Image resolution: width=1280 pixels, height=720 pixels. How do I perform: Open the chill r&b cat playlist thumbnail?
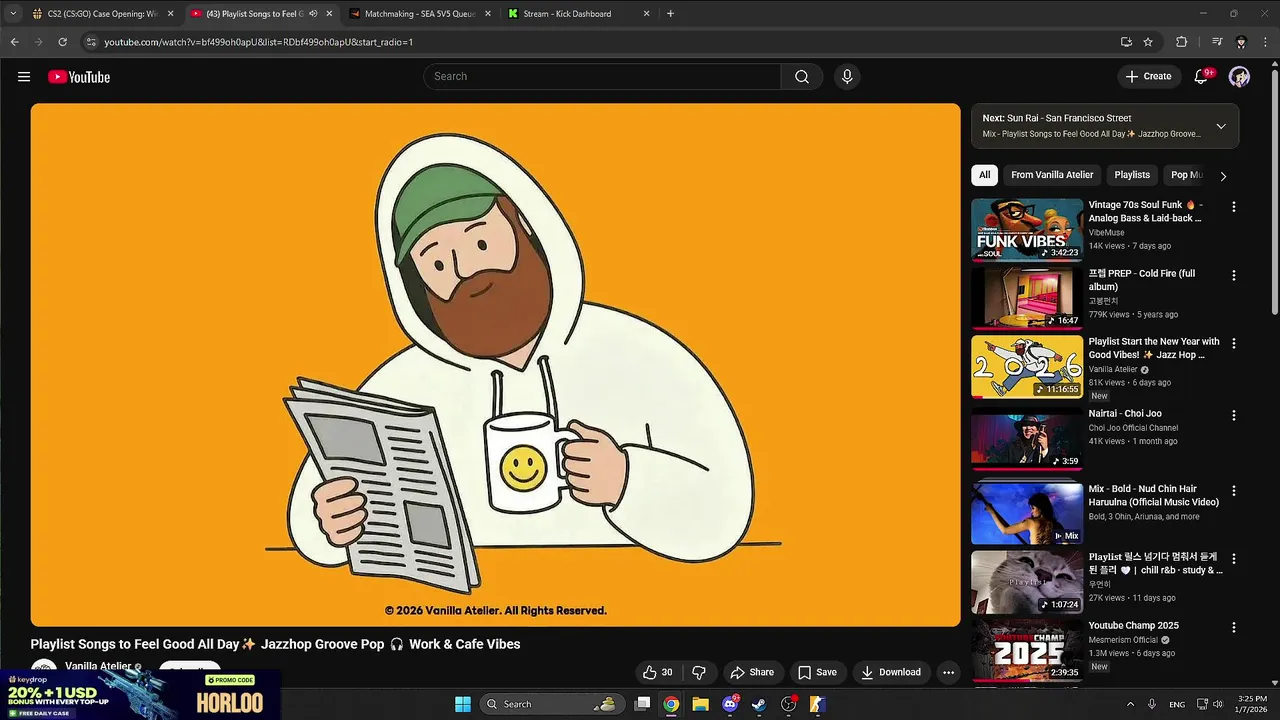(1027, 582)
